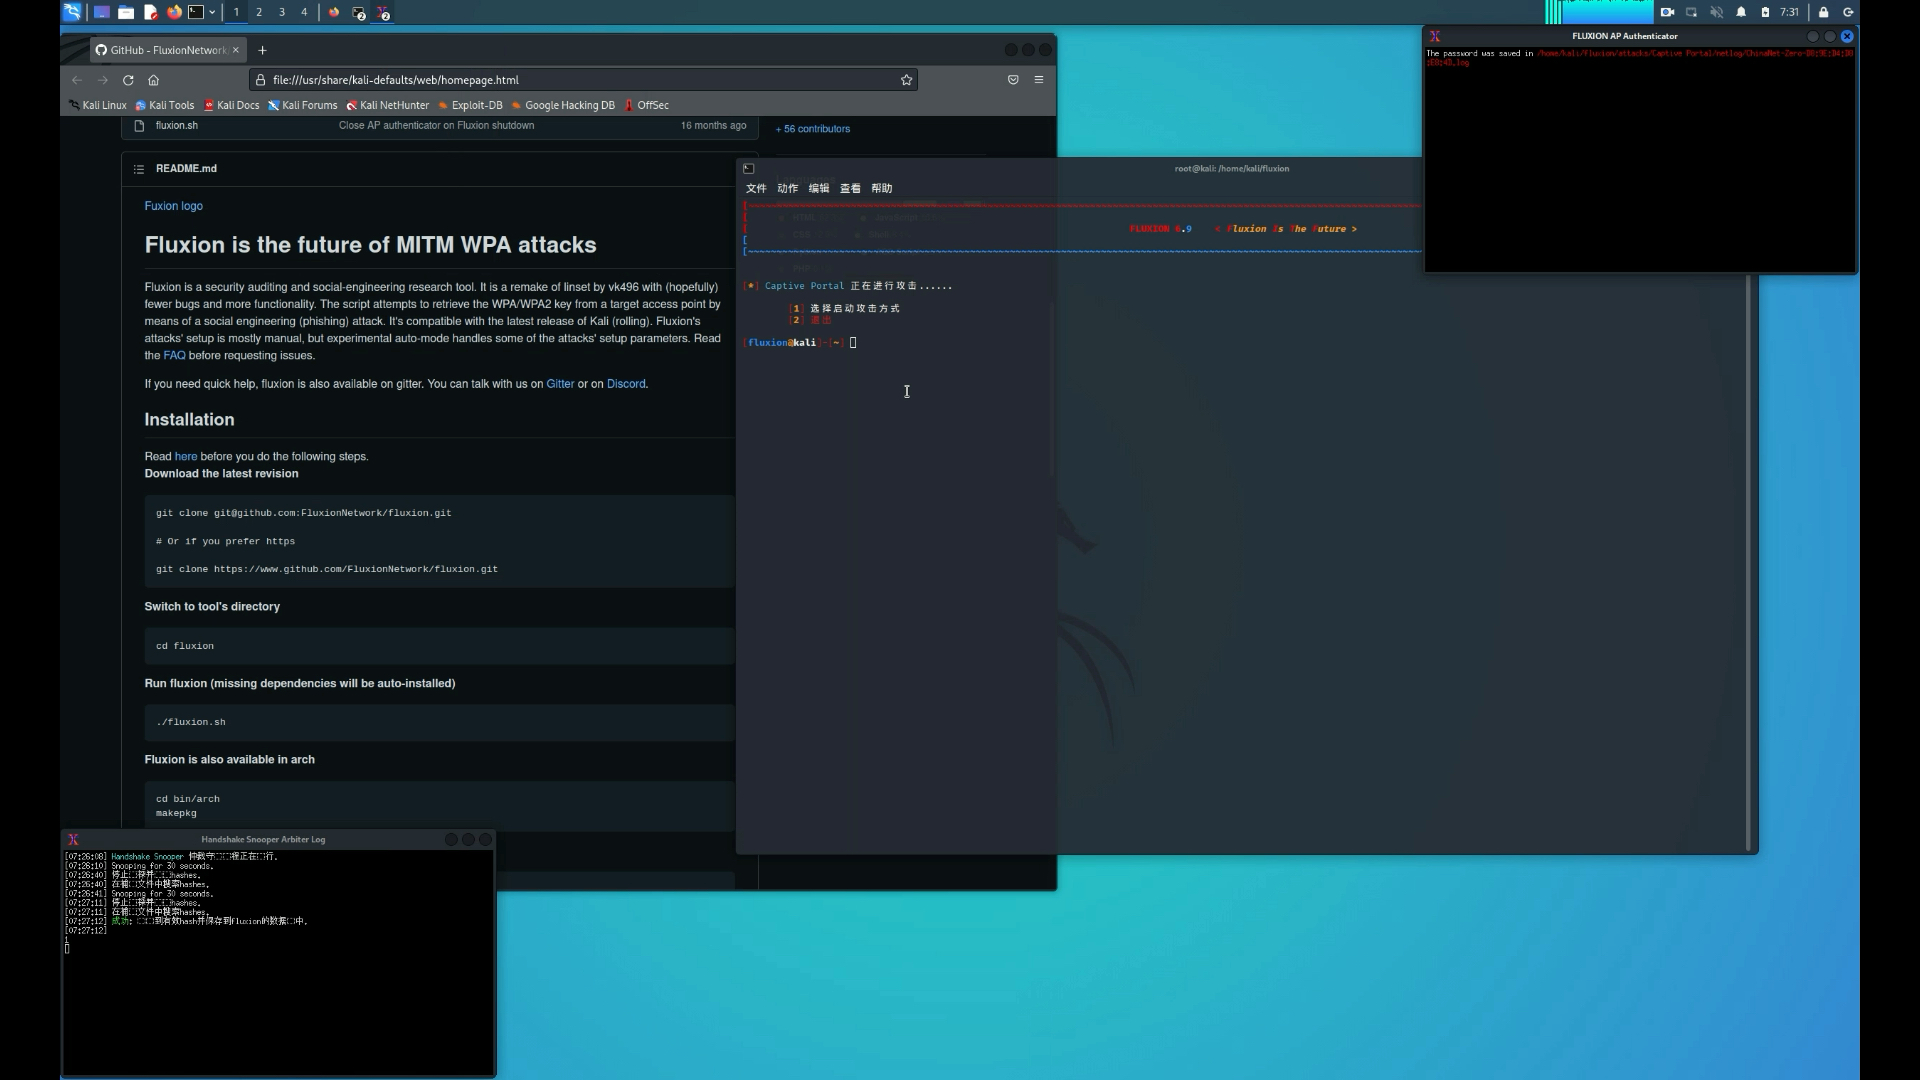Reload the current Firefox page
Screen dimensions: 1920x1080
(128, 80)
